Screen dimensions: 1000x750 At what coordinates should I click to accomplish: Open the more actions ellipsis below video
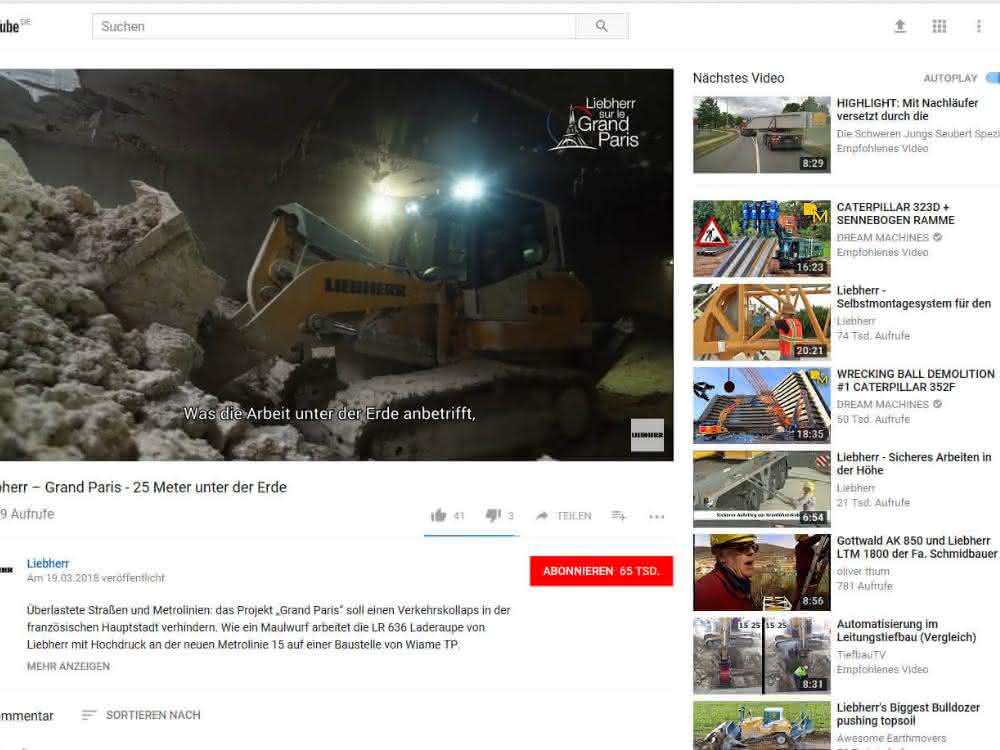coord(656,517)
